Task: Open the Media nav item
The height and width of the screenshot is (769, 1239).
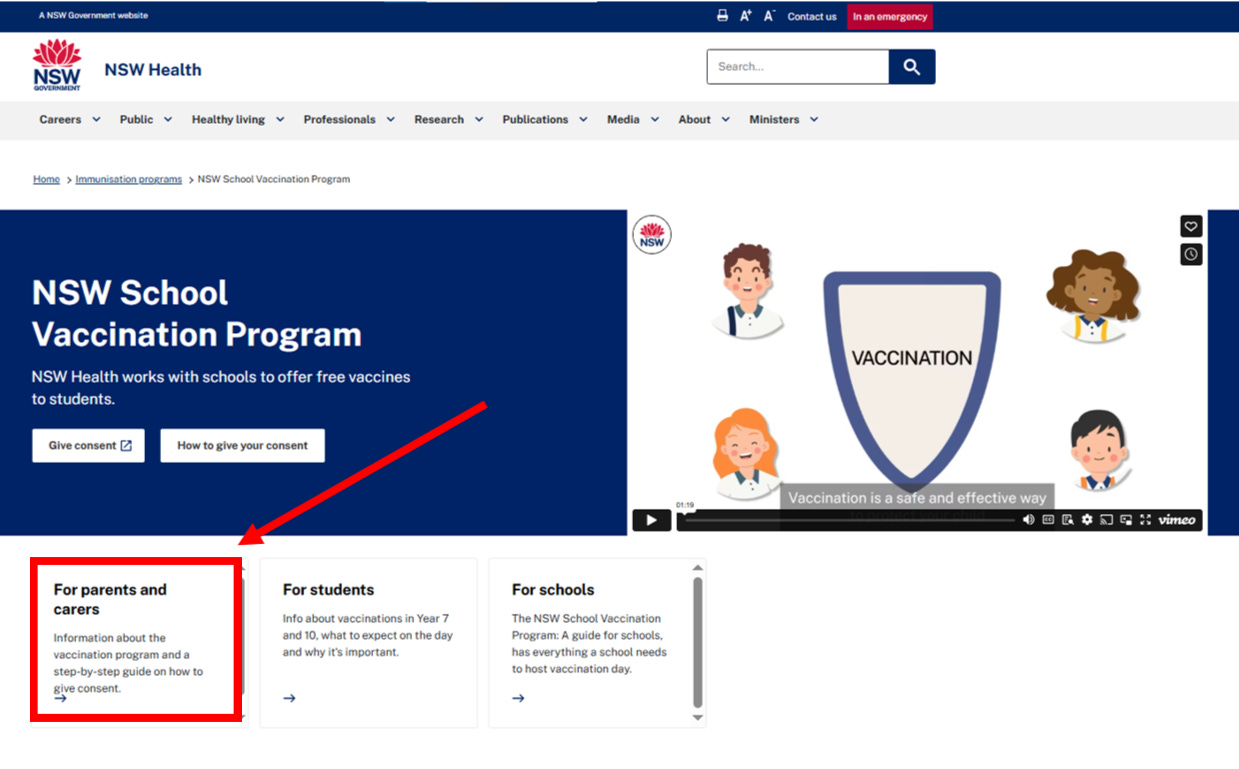Action: (623, 119)
